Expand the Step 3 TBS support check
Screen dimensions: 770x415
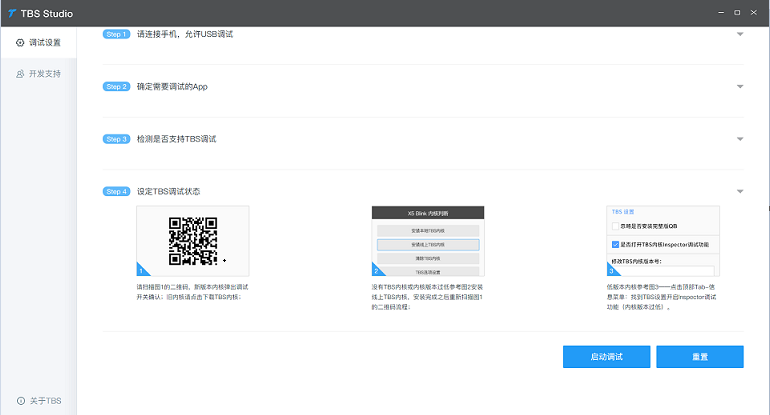[x=739, y=139]
